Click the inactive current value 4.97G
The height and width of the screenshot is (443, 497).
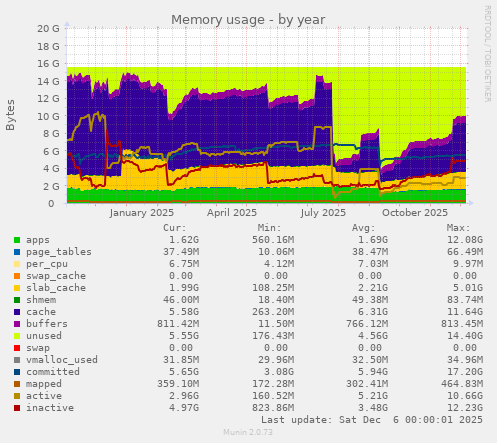[x=184, y=408]
